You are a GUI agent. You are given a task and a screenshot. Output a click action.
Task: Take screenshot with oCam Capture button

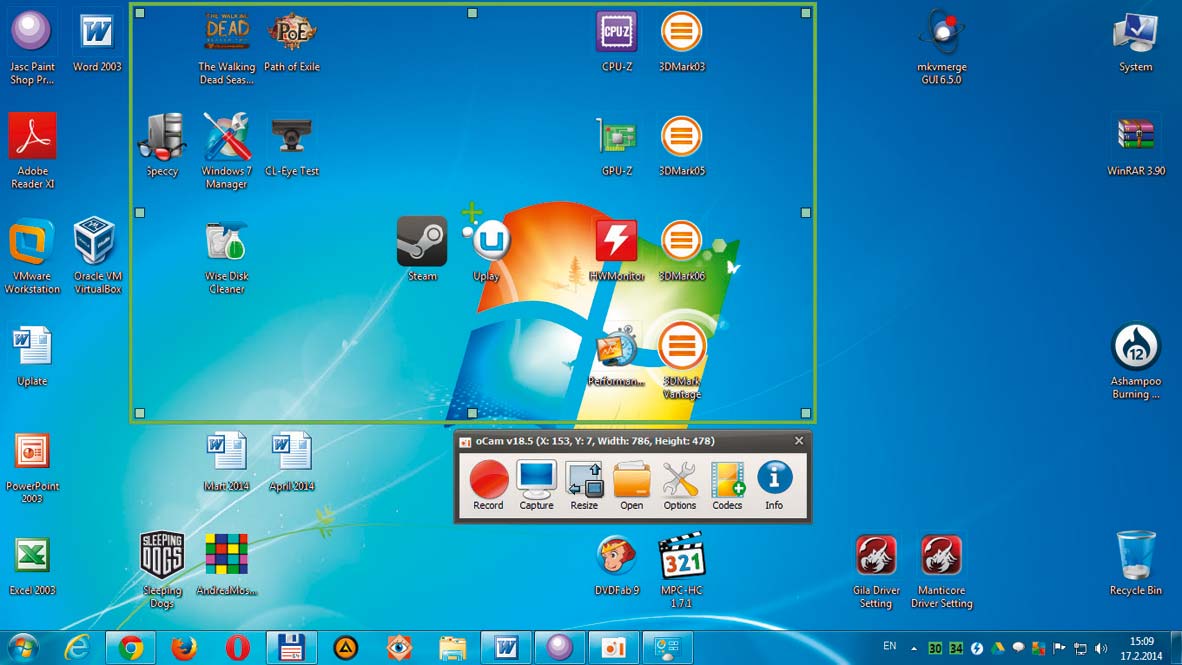click(x=537, y=486)
